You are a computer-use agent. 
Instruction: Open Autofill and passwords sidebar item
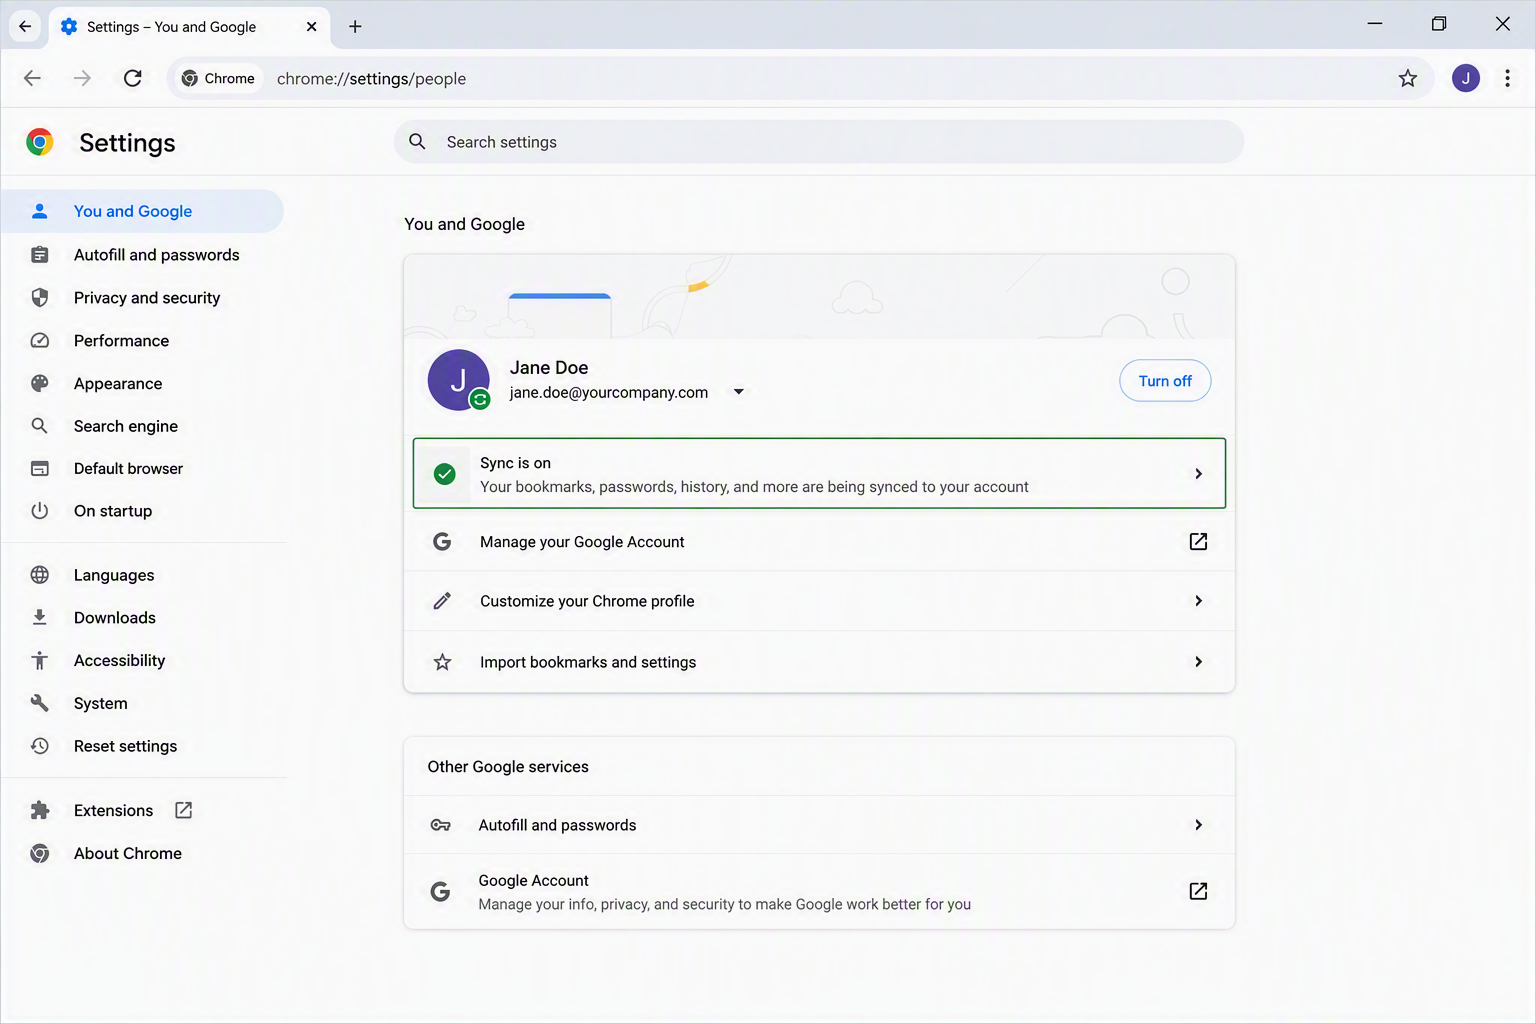tap(142, 255)
